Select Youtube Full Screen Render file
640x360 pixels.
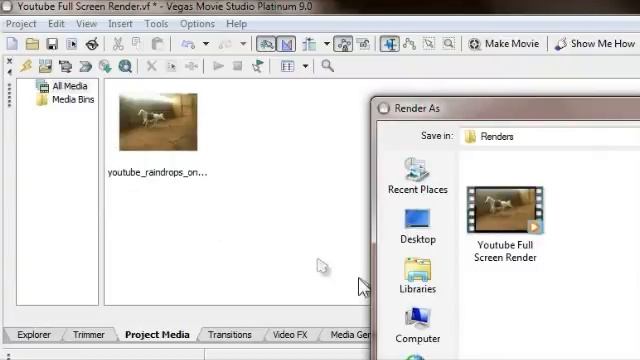click(x=505, y=224)
